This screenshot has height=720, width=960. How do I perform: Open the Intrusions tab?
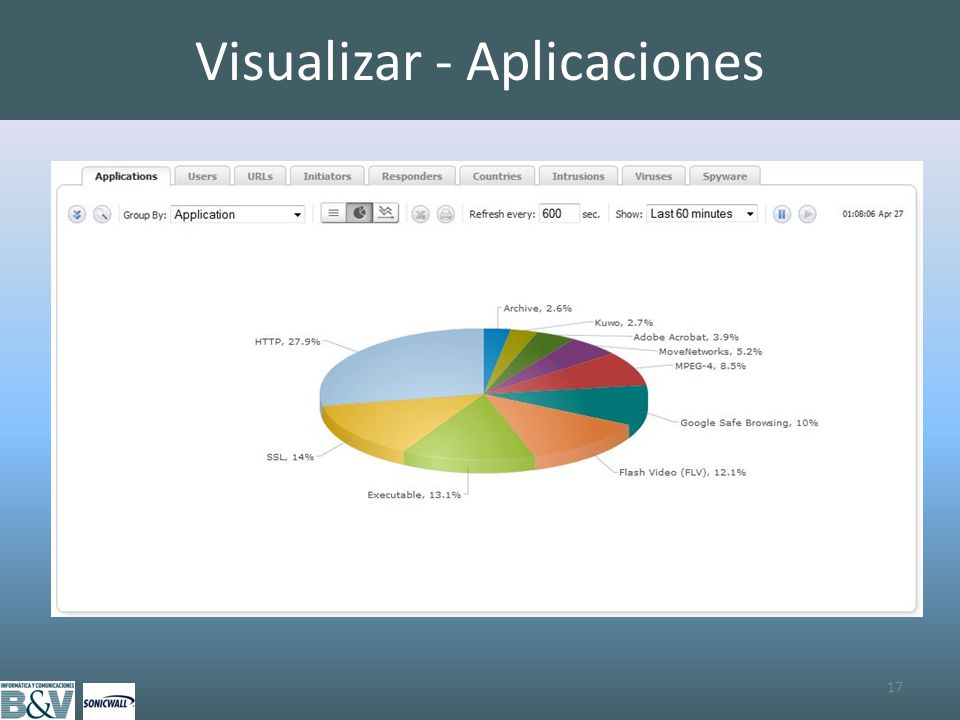pyautogui.click(x=578, y=176)
